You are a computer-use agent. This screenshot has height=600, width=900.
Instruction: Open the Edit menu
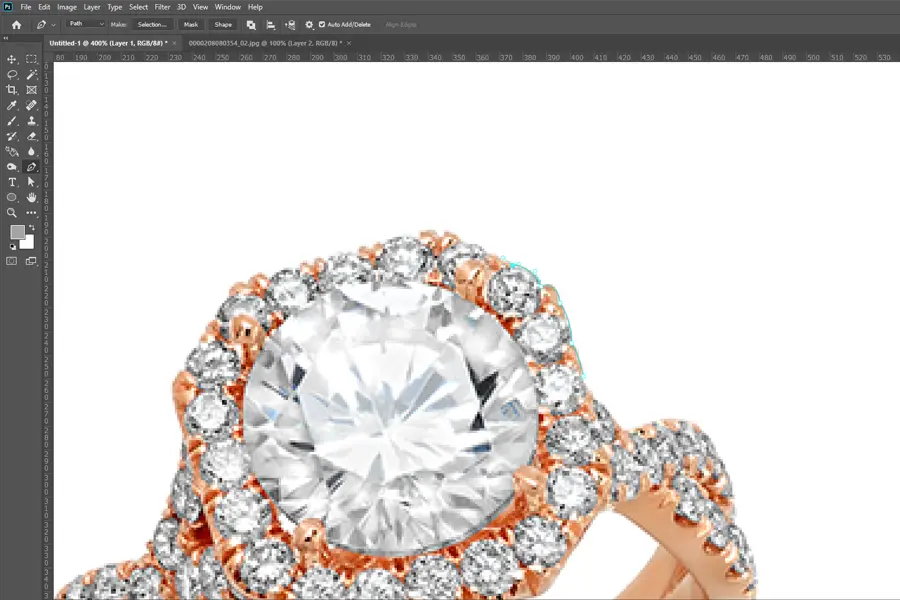click(x=44, y=7)
